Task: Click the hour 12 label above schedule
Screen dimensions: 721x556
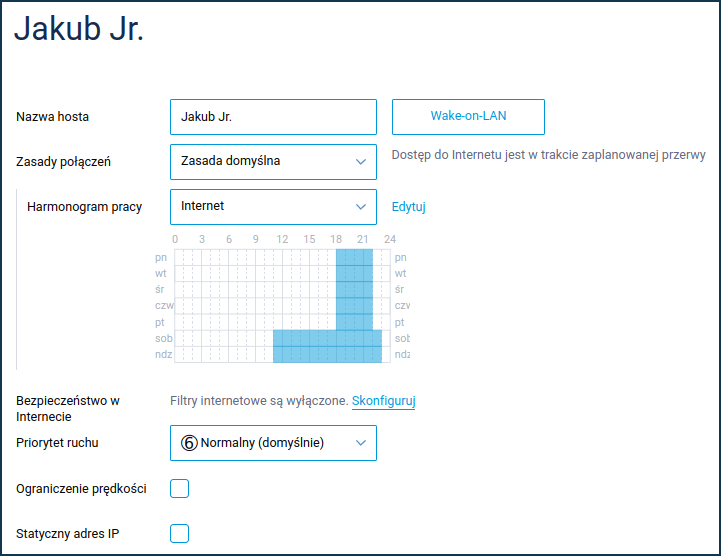Action: 283,239
